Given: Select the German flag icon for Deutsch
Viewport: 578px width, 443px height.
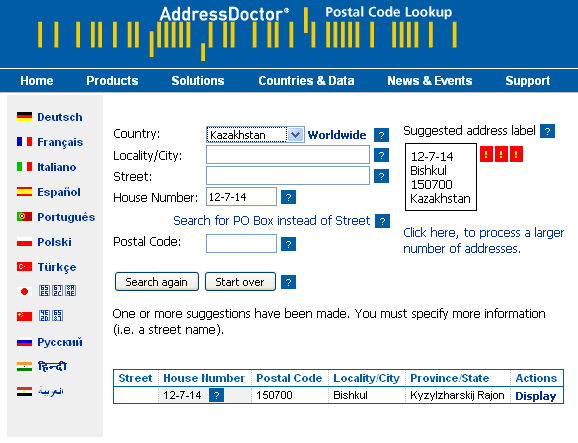Looking at the screenshot, I should click(24, 116).
